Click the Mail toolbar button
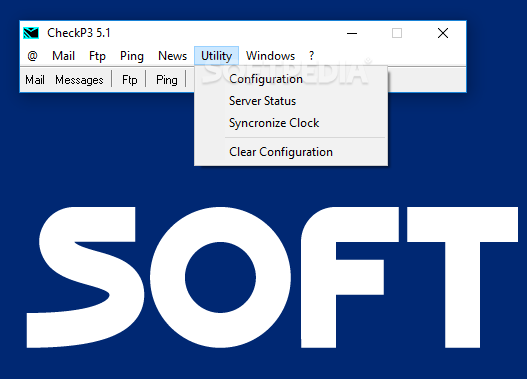The width and height of the screenshot is (527, 379). pos(35,80)
